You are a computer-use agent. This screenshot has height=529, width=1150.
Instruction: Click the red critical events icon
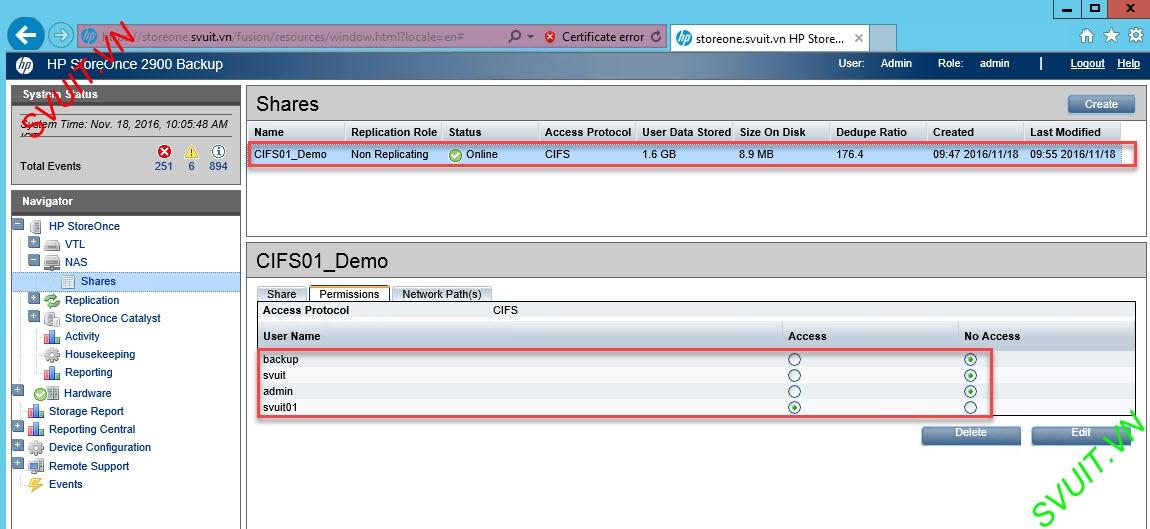tap(164, 151)
